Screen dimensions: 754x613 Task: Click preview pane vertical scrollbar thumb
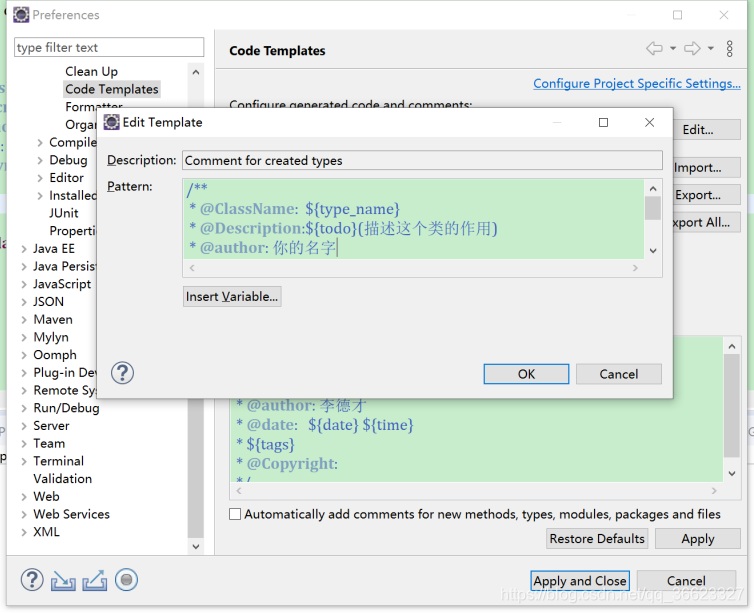pyautogui.click(x=731, y=406)
